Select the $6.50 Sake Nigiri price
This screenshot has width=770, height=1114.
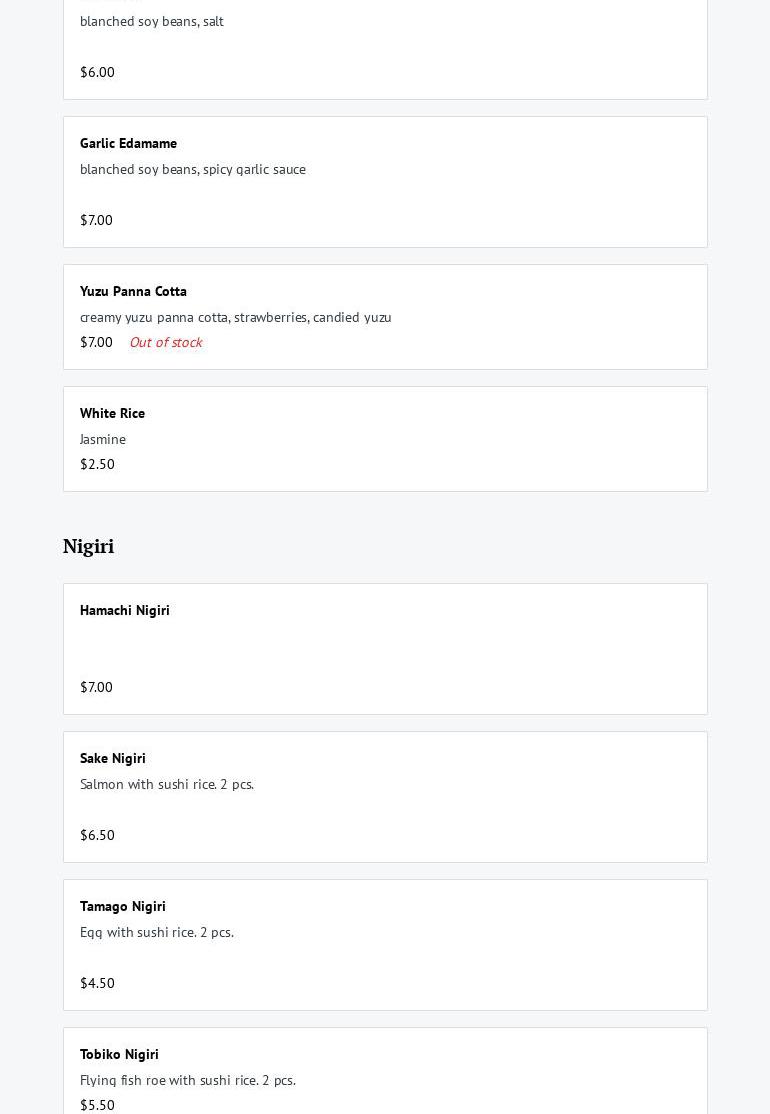click(97, 835)
